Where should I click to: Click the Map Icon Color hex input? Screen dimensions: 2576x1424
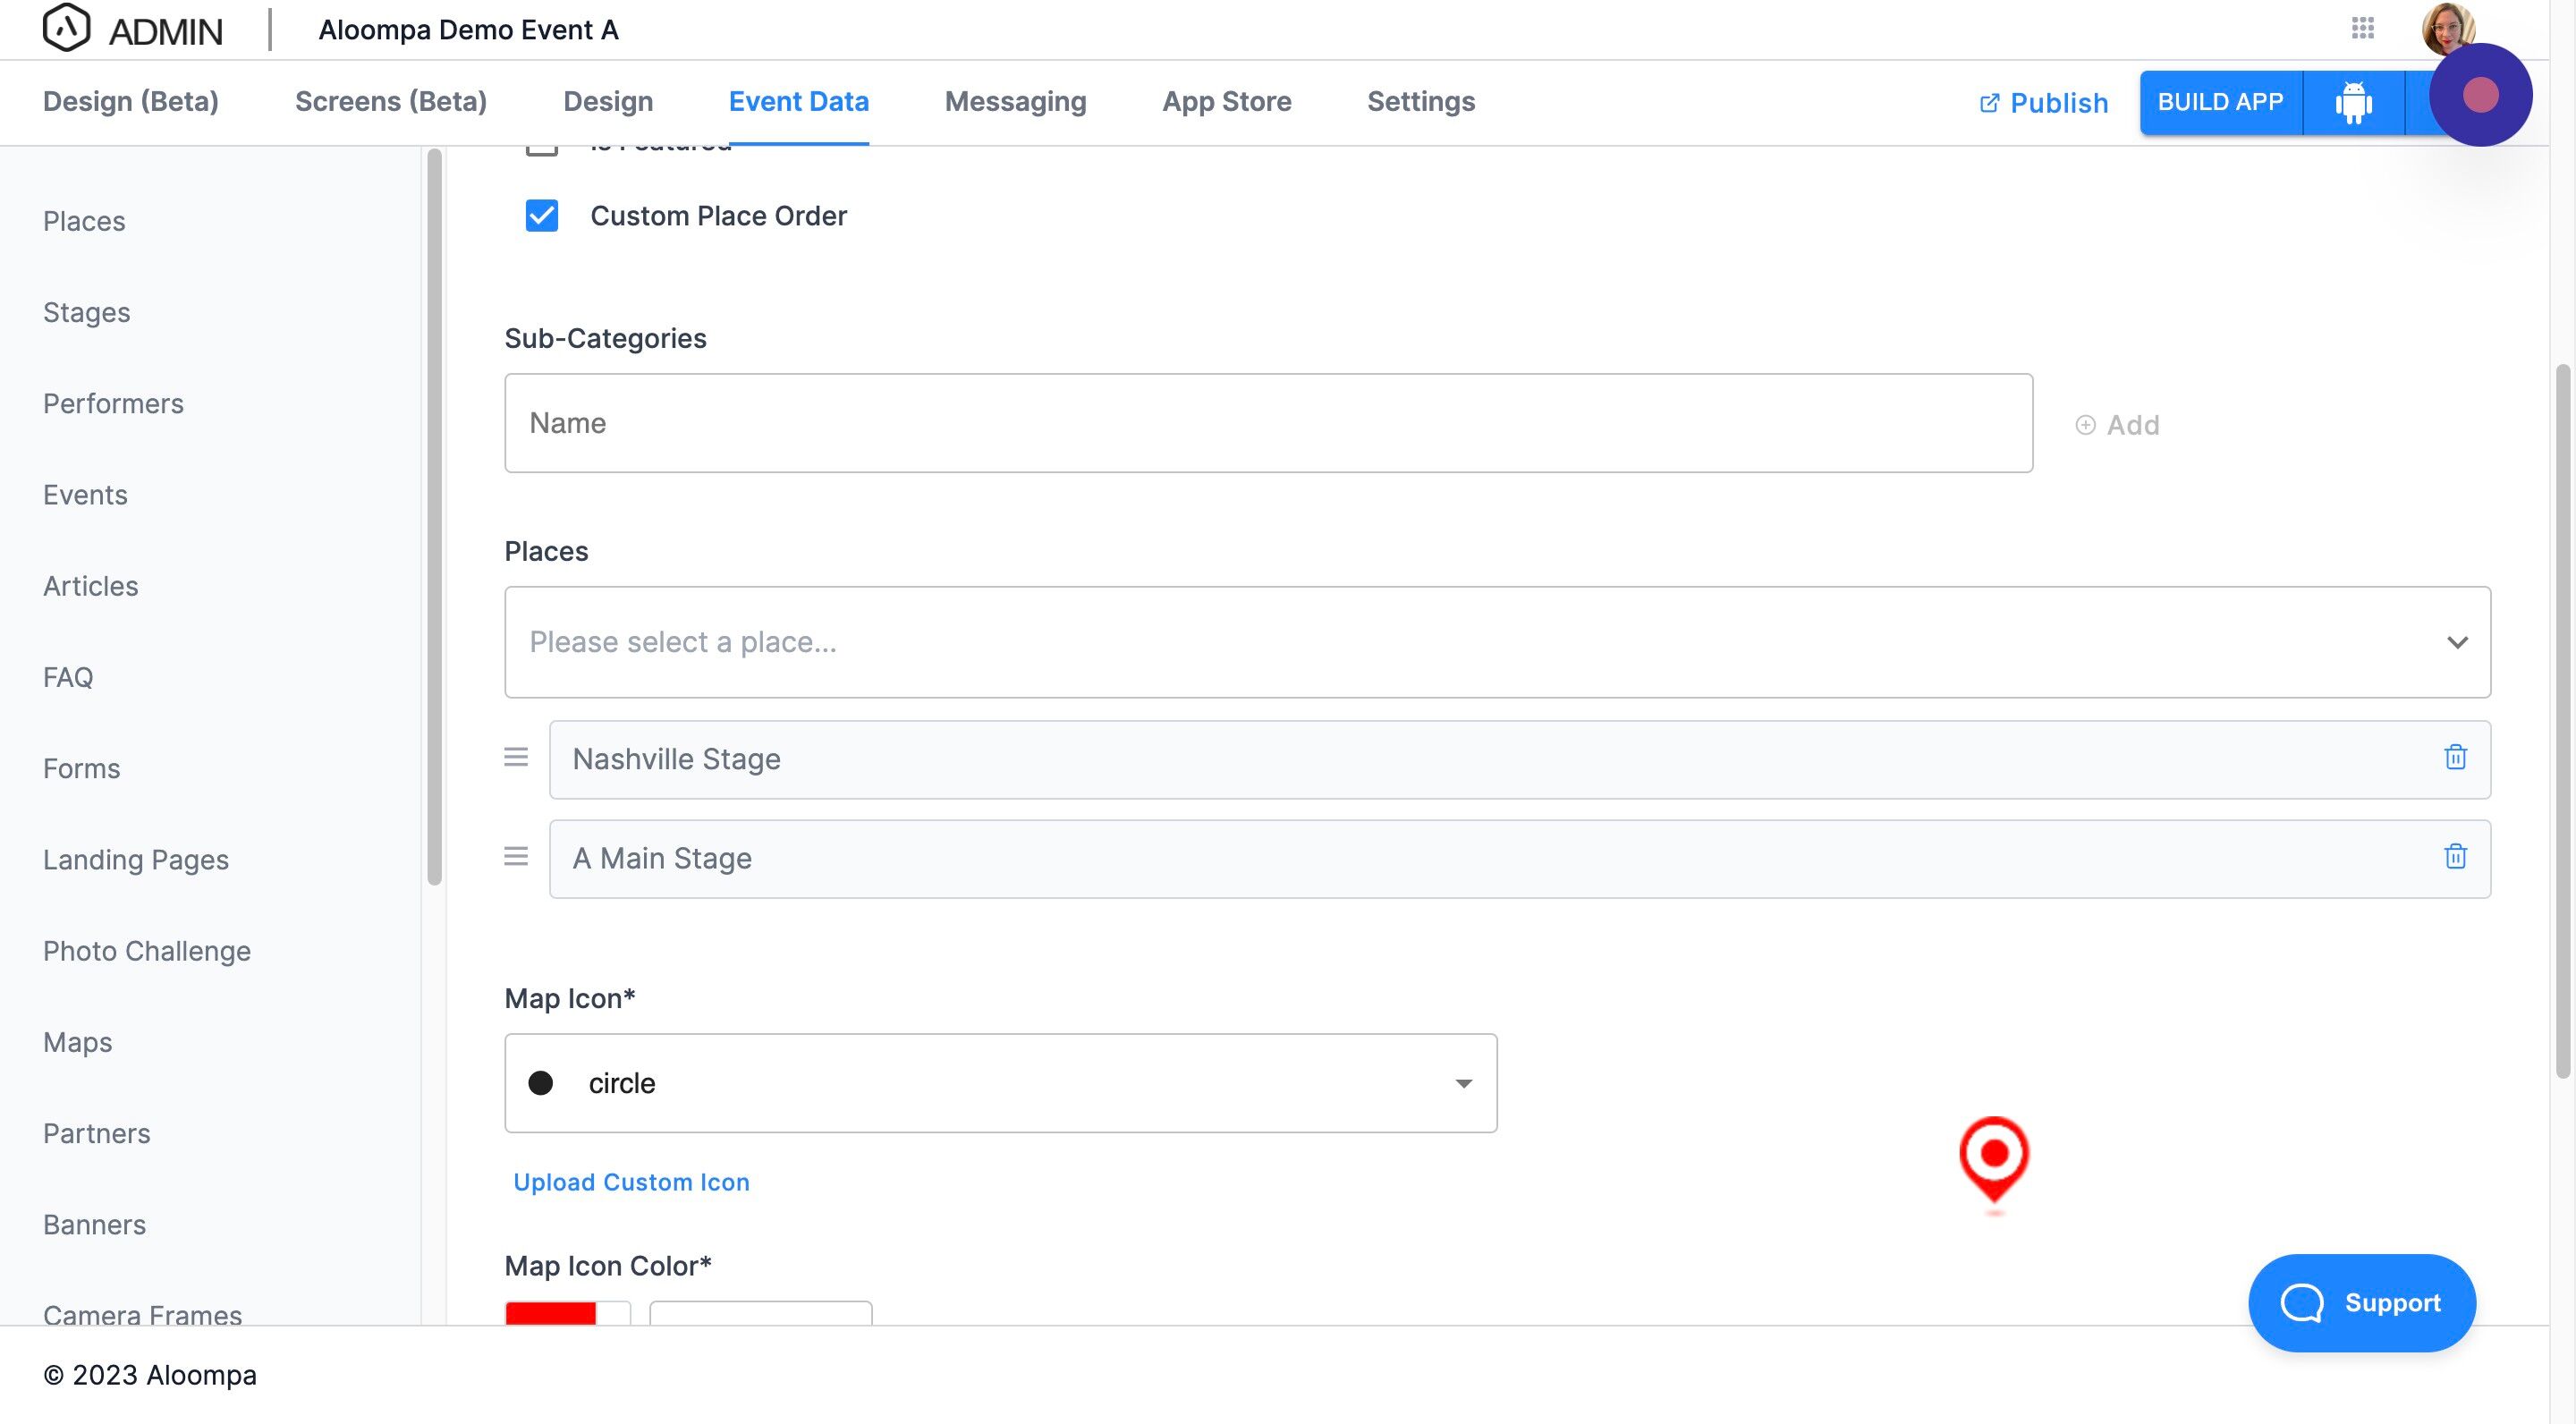[x=760, y=1313]
